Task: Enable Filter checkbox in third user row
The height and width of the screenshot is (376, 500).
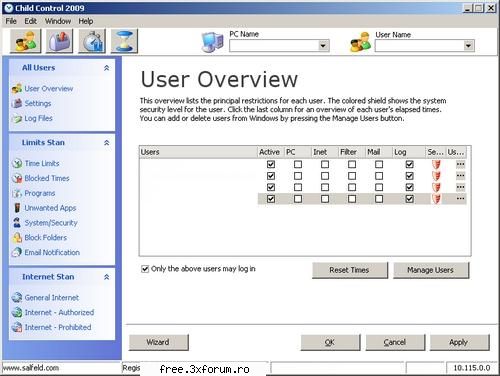Action: tap(352, 187)
